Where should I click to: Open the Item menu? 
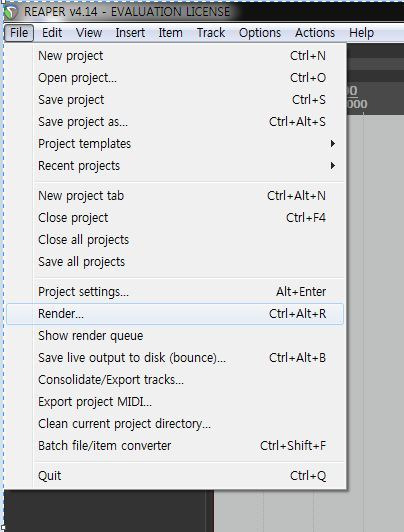tap(171, 33)
